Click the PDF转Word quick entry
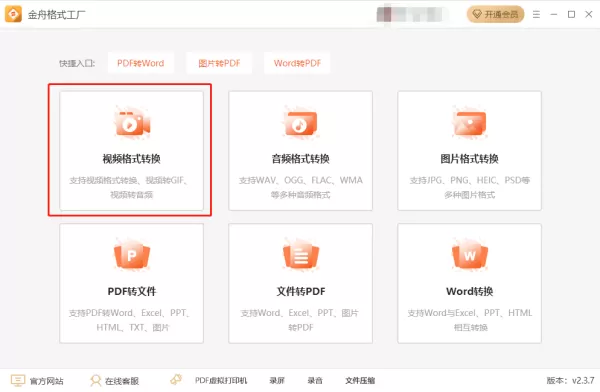600x392 pixels. (140, 63)
